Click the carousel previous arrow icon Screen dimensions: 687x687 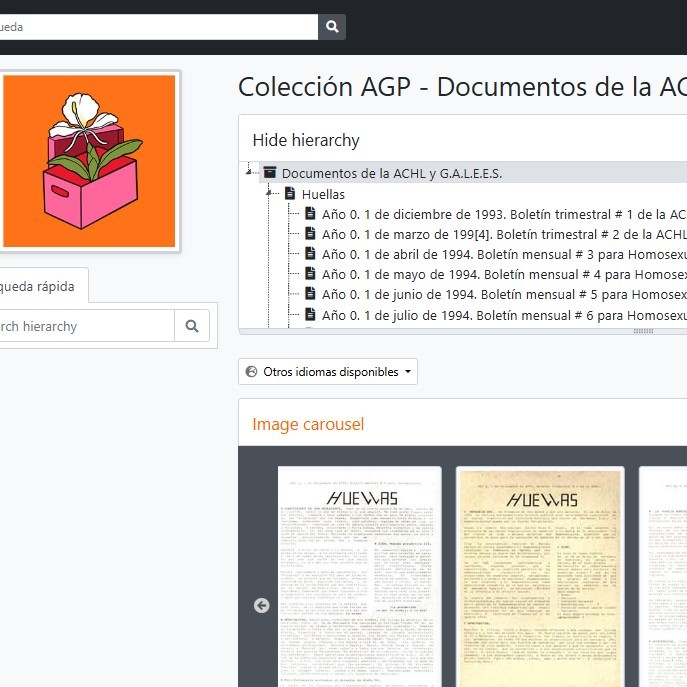coord(262,605)
